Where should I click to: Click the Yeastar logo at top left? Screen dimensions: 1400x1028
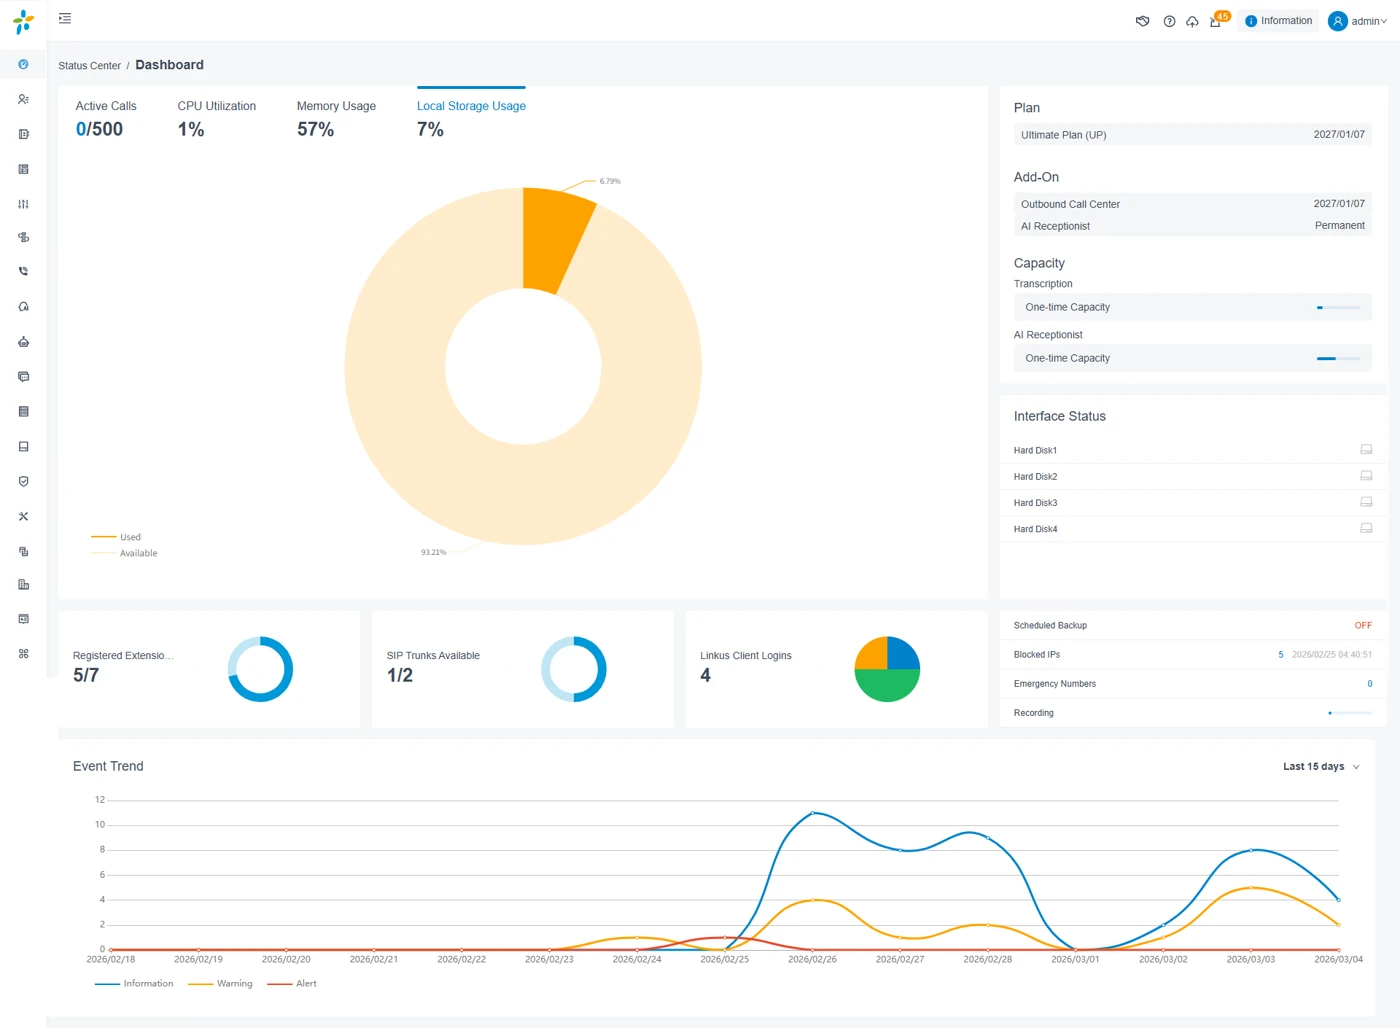tap(23, 22)
